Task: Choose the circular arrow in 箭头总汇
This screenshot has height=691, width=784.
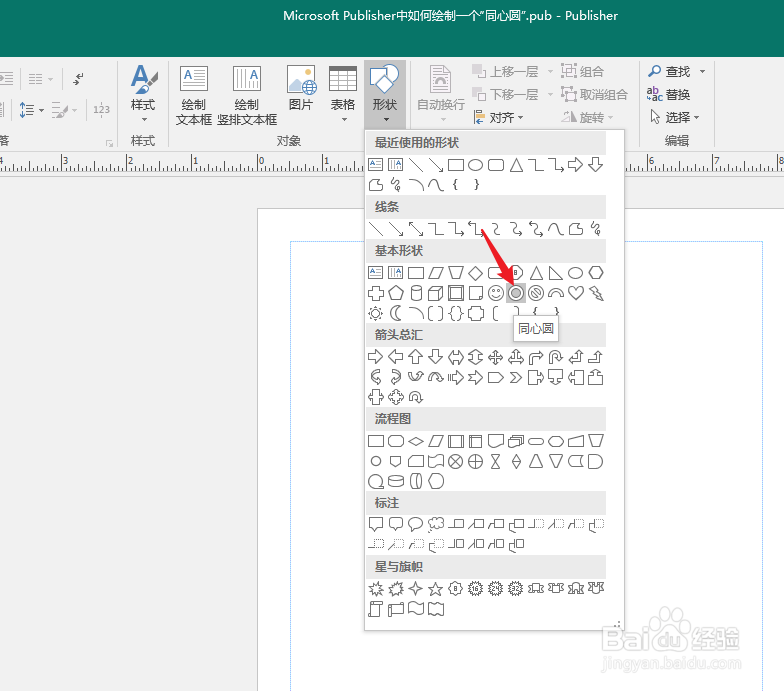Action: 416,398
